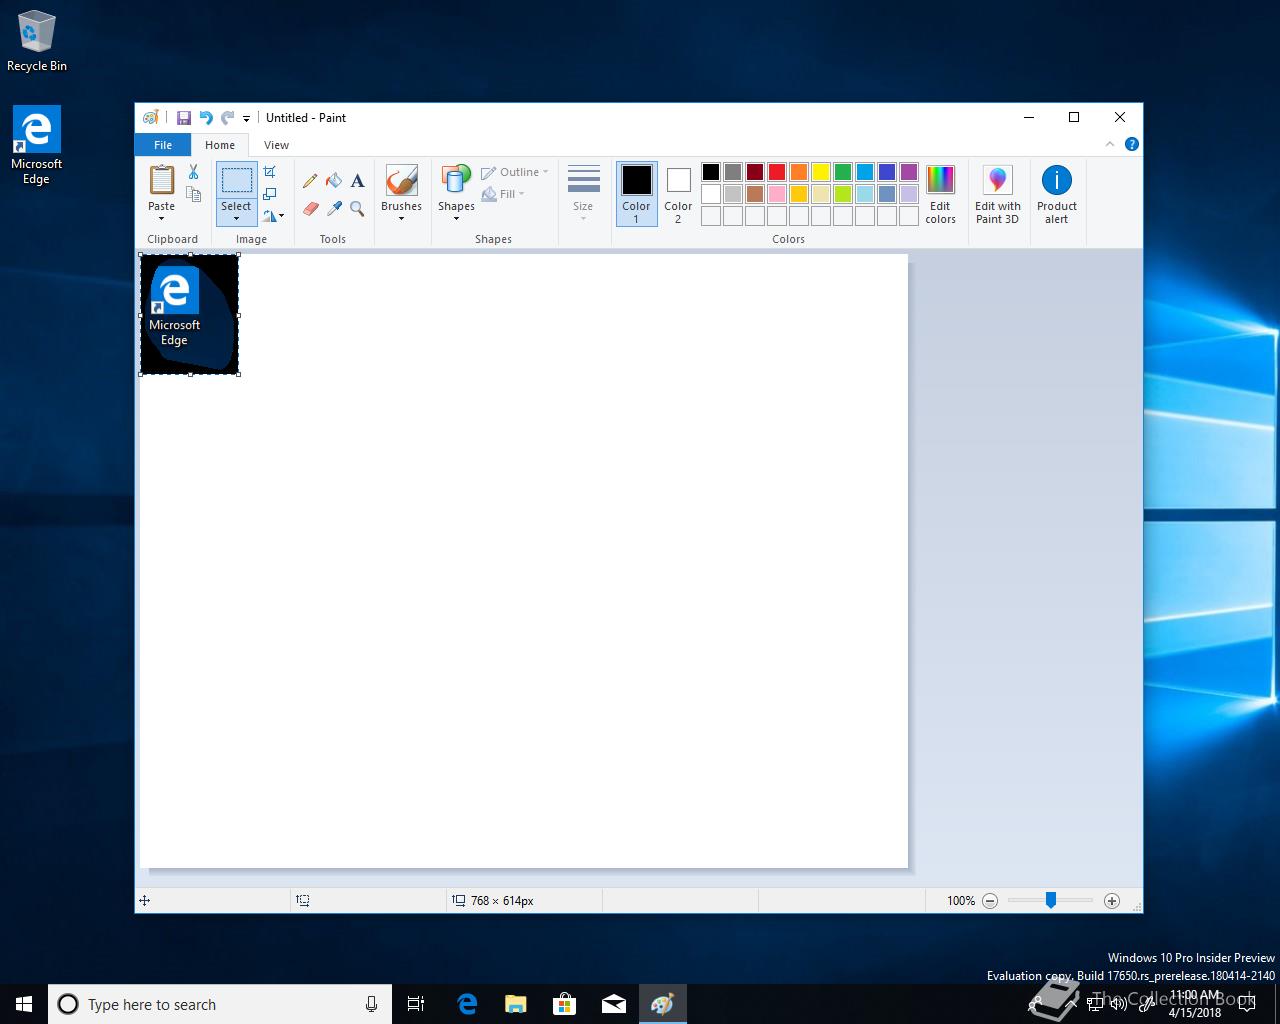Click the Copy icon in Clipboard group
This screenshot has height=1024, width=1280.
point(193,194)
